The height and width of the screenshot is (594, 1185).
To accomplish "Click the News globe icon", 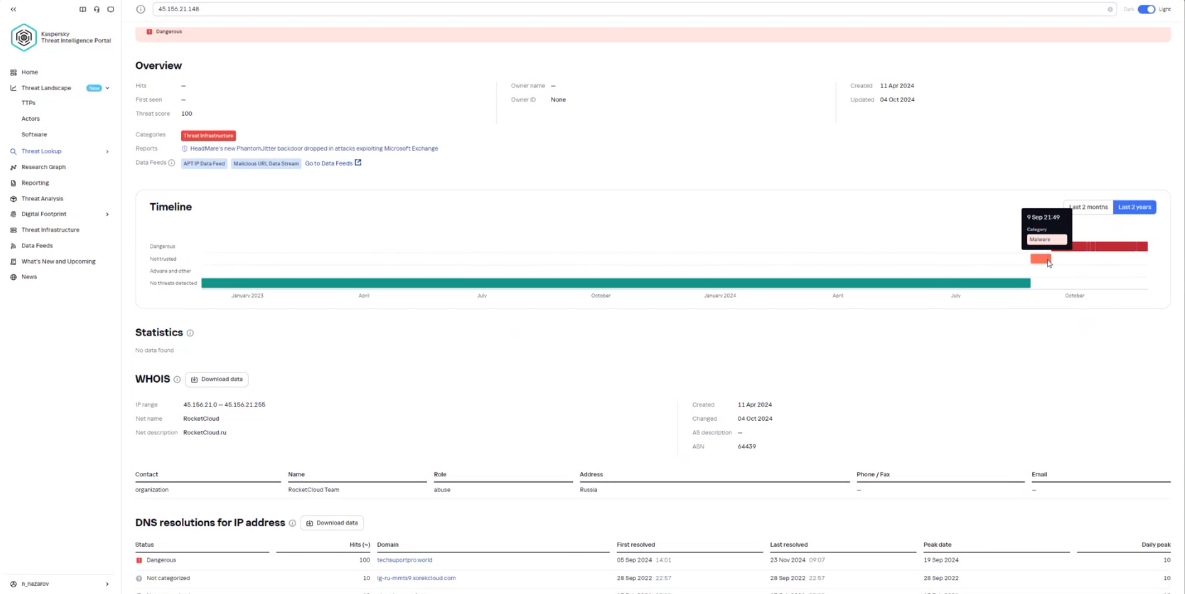I will click(14, 277).
